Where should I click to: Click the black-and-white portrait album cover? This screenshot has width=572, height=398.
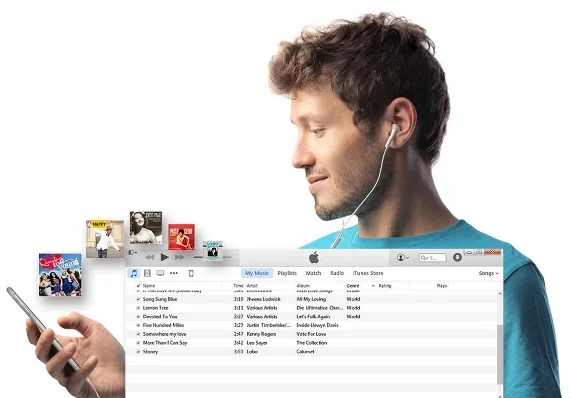point(146,228)
